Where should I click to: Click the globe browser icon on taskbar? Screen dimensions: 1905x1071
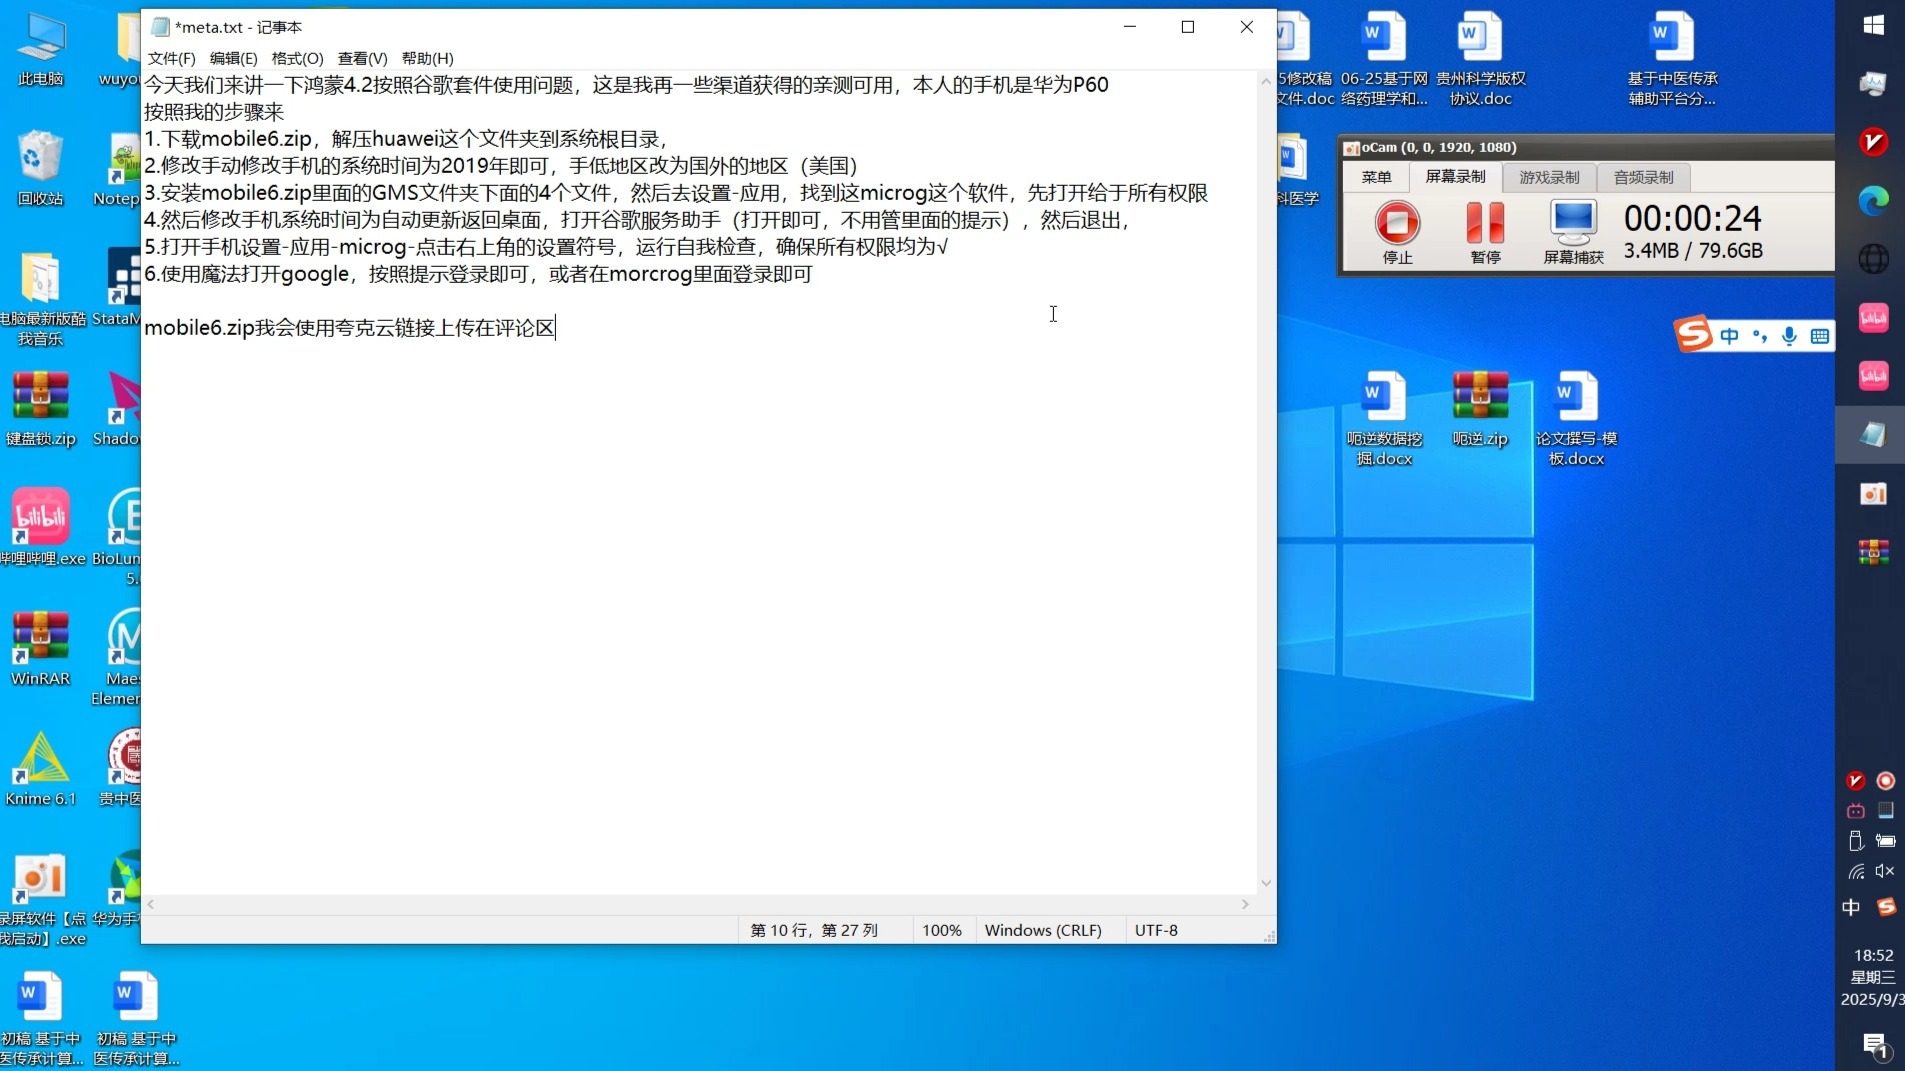click(x=1873, y=259)
